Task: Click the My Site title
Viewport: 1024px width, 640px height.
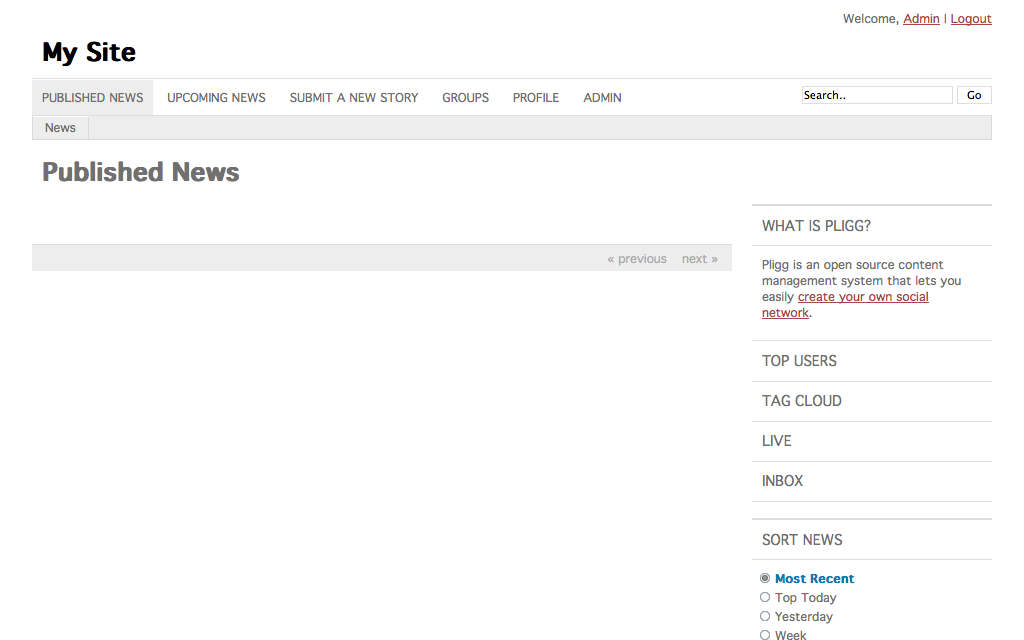Action: pos(89,52)
